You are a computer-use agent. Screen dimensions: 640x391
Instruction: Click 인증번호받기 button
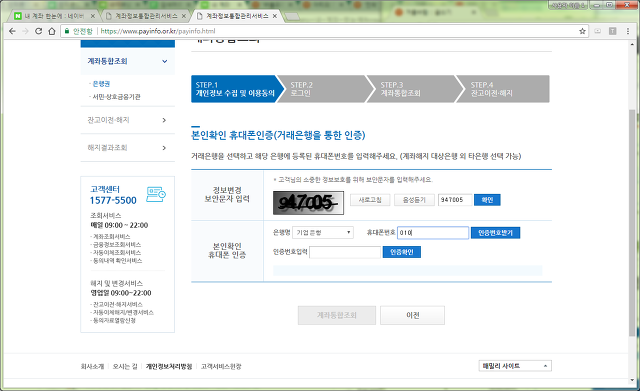[x=496, y=233]
